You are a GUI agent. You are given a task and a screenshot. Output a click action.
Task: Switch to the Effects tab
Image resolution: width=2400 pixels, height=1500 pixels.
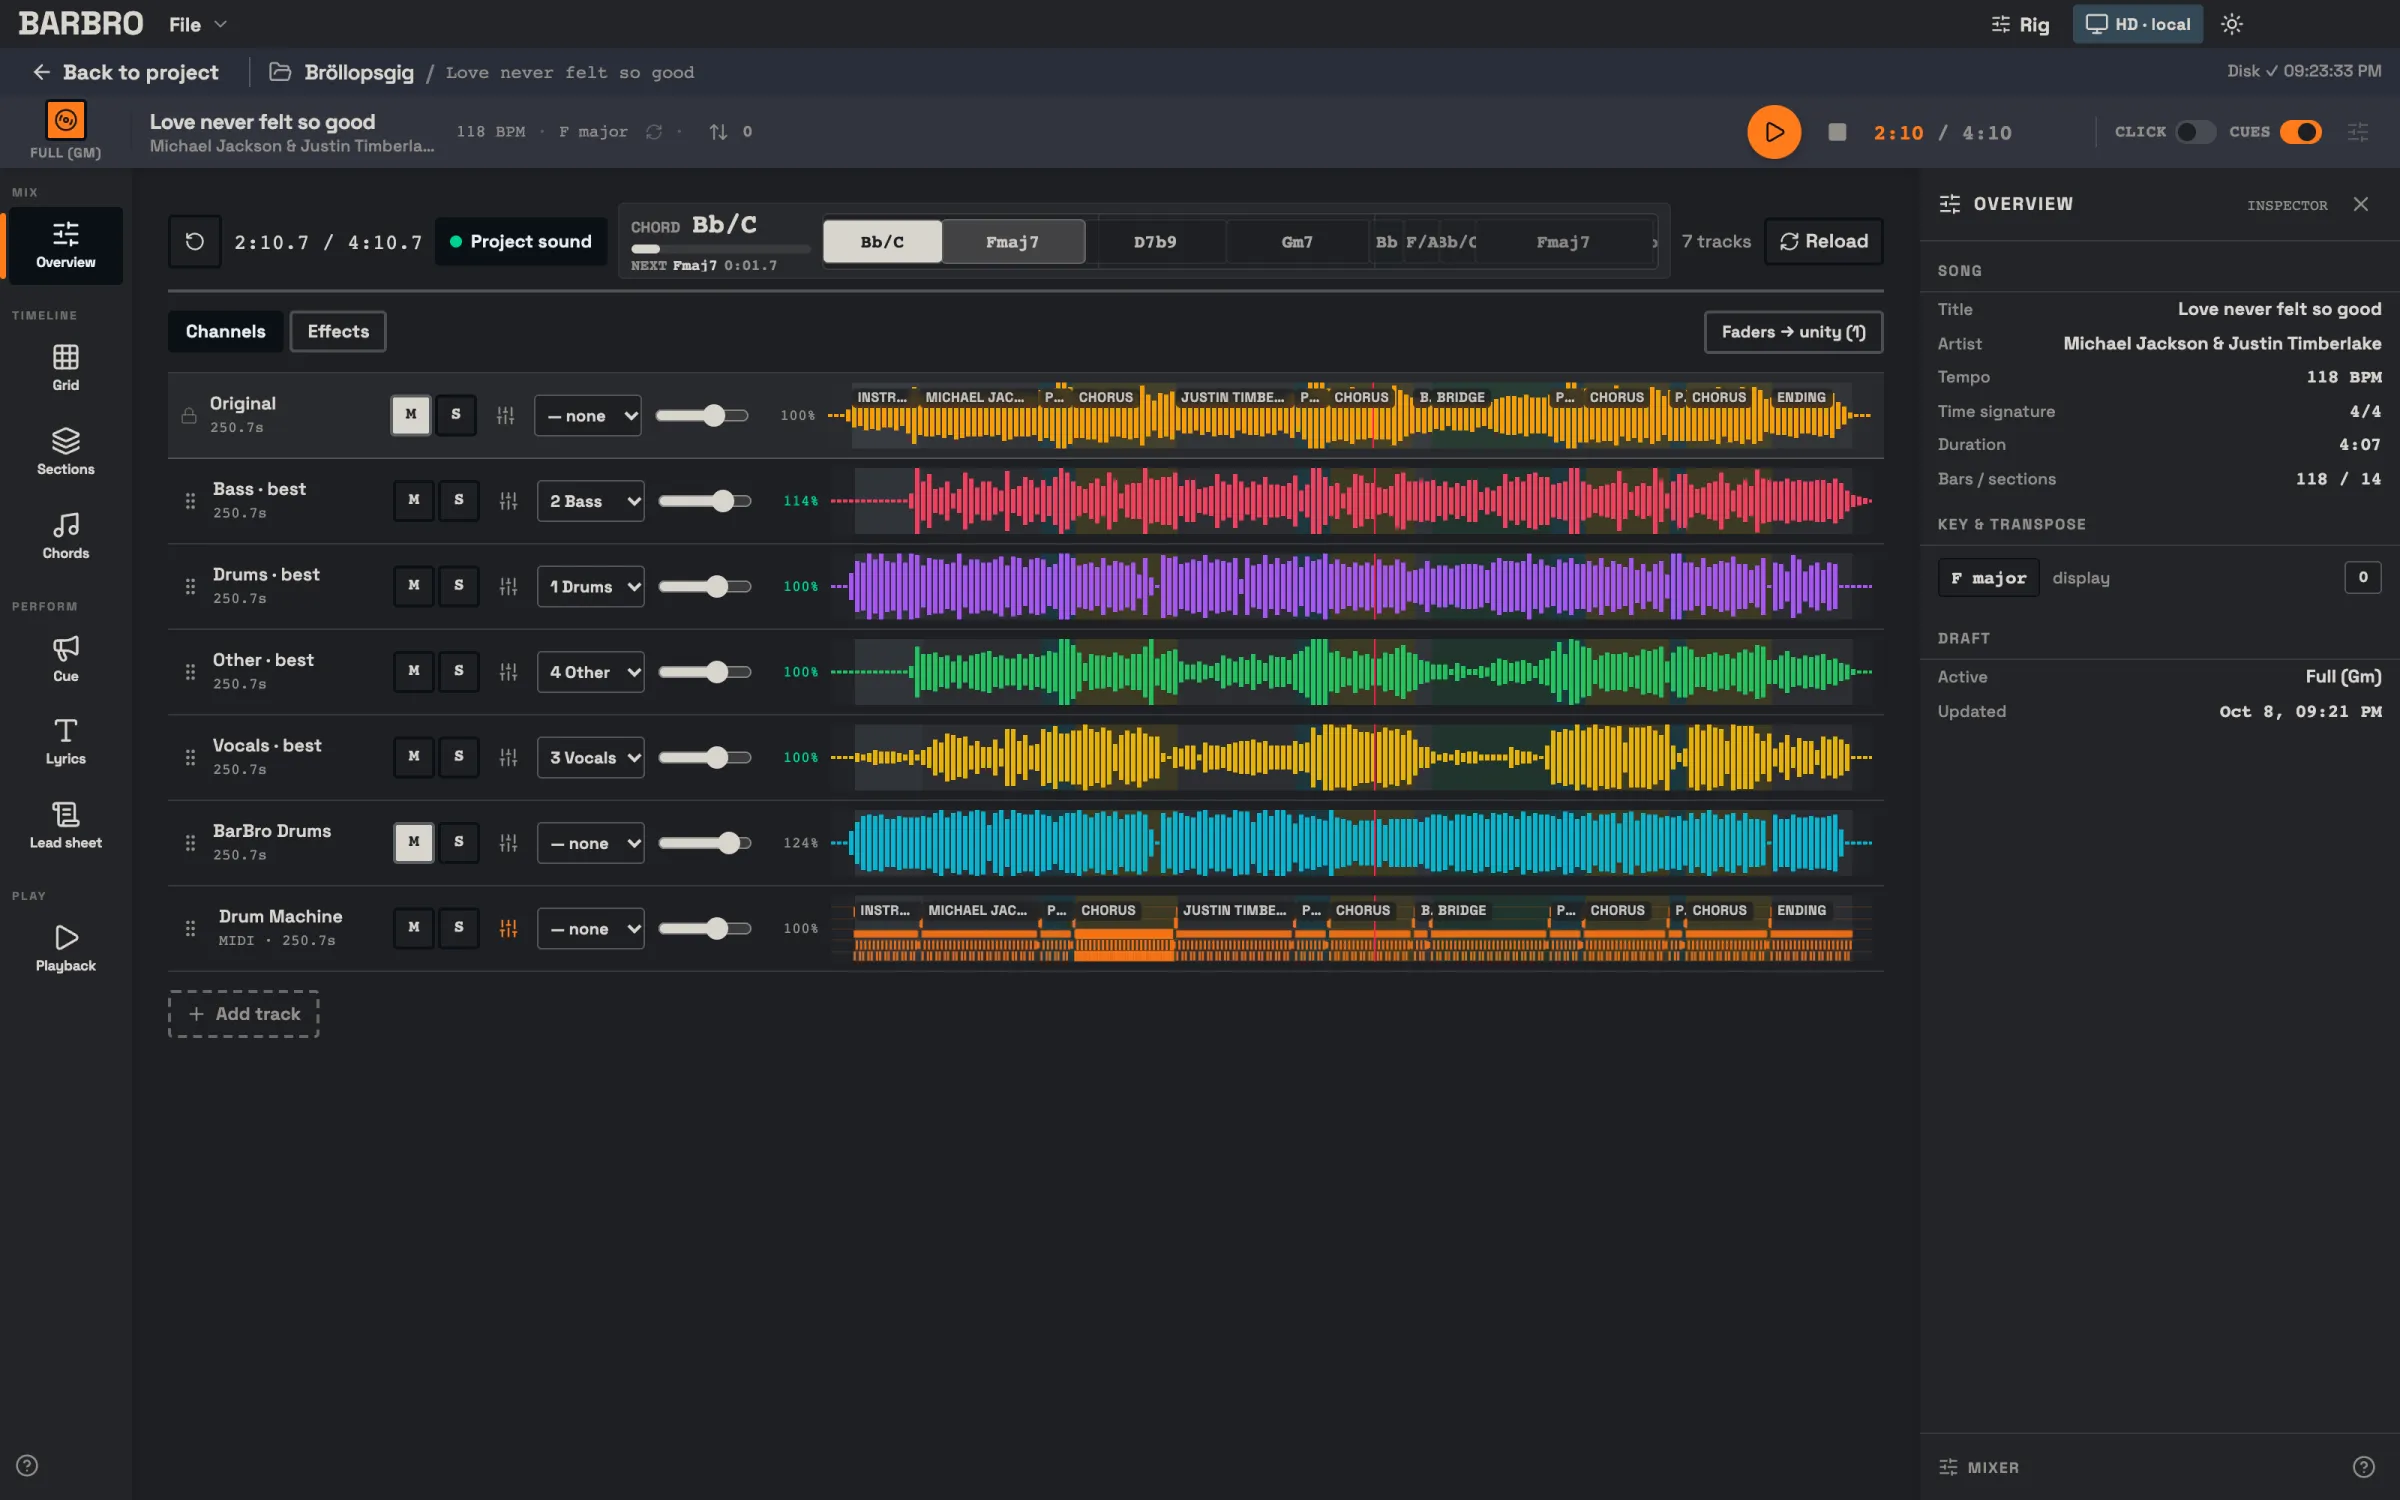338,331
